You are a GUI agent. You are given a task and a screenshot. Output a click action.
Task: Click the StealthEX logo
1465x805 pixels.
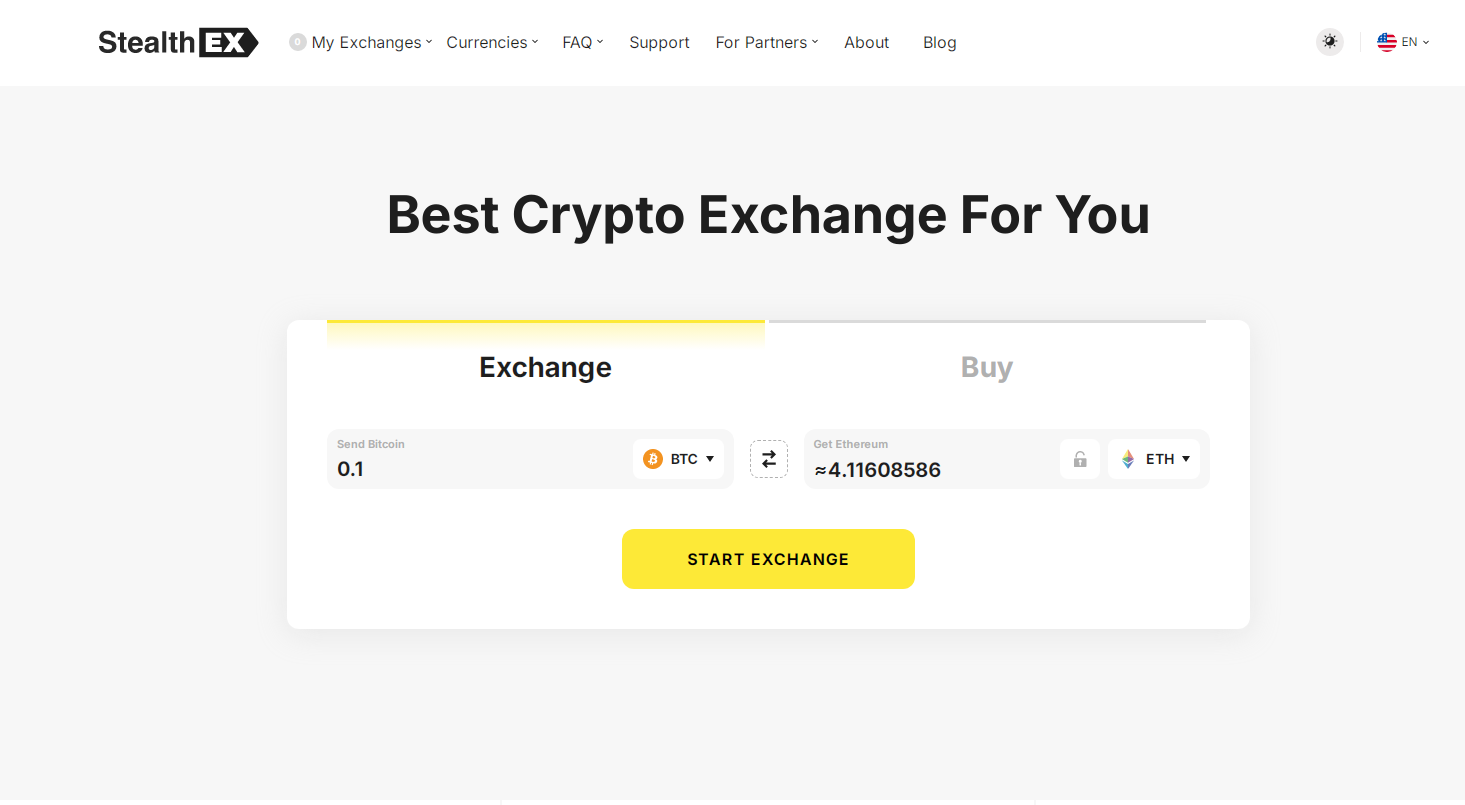[178, 42]
